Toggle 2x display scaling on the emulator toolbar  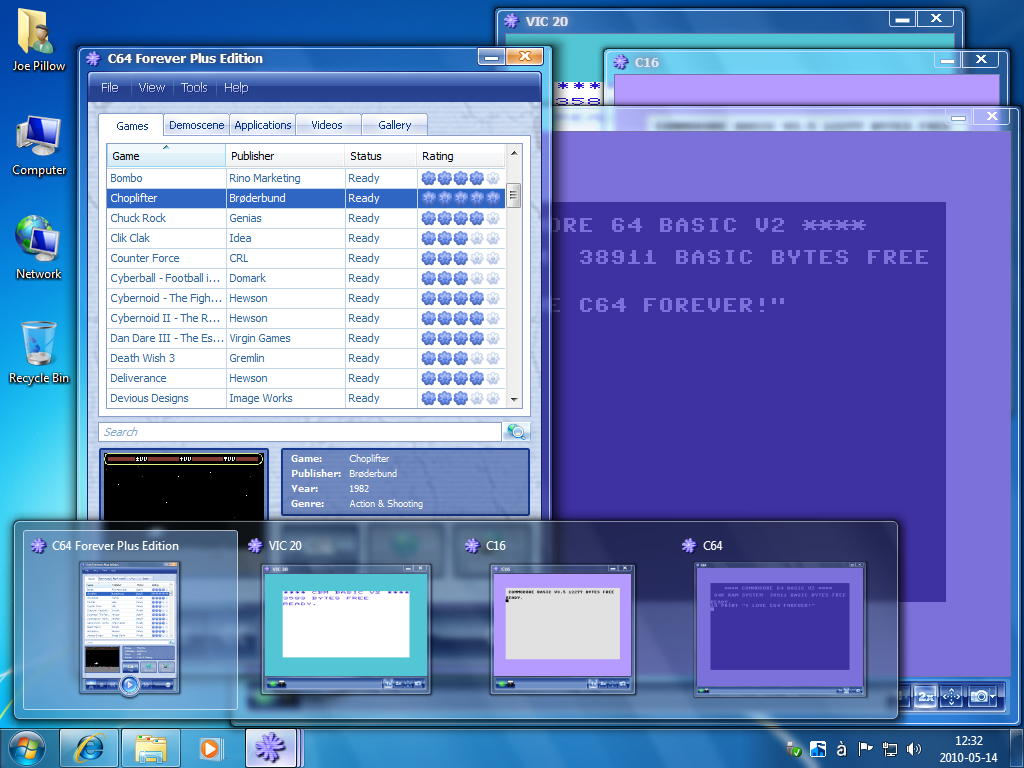click(x=926, y=697)
